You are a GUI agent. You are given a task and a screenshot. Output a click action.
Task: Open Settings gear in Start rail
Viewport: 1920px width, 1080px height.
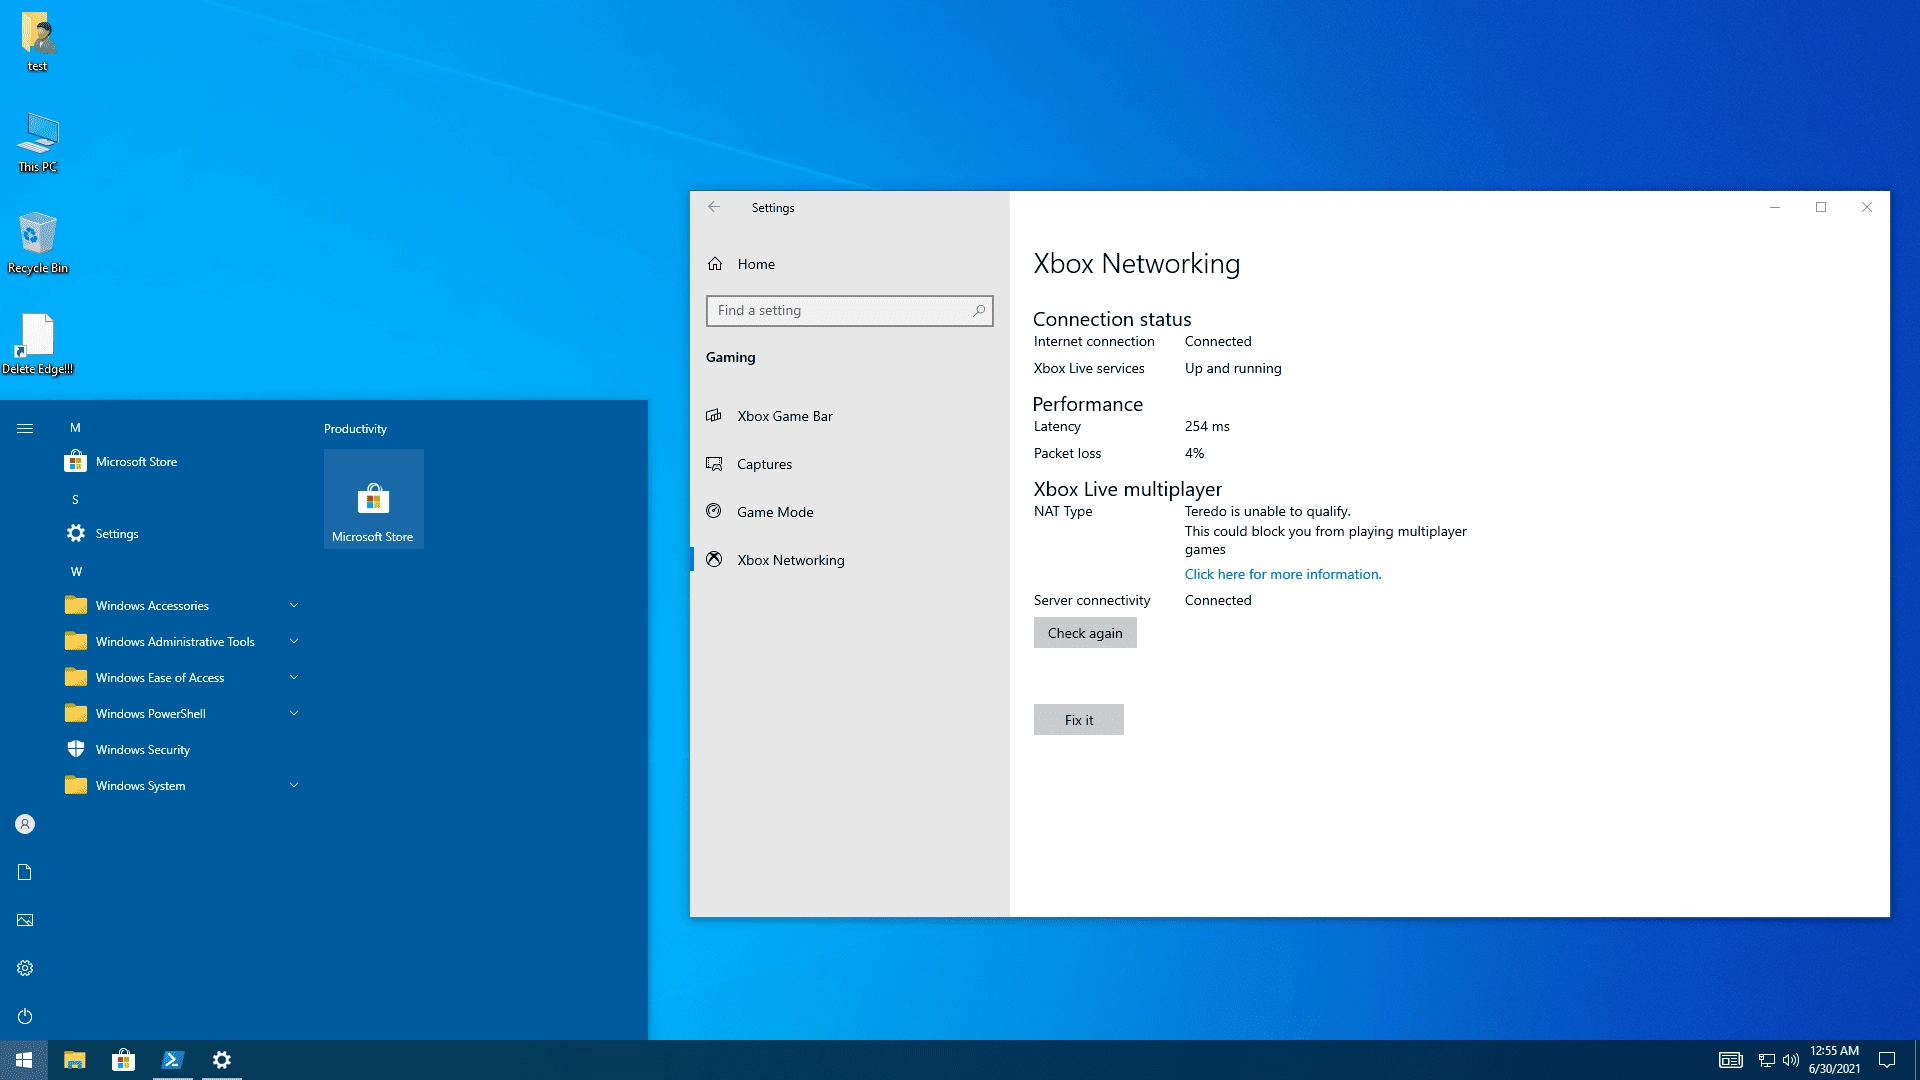[x=25, y=968]
